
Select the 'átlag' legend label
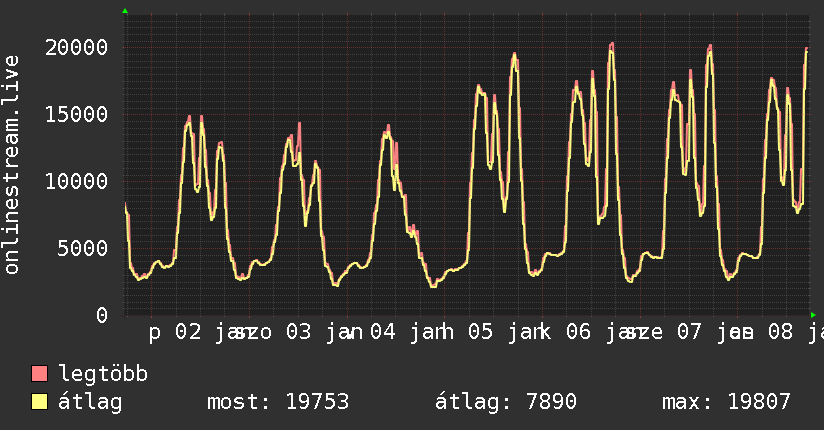(x=90, y=402)
